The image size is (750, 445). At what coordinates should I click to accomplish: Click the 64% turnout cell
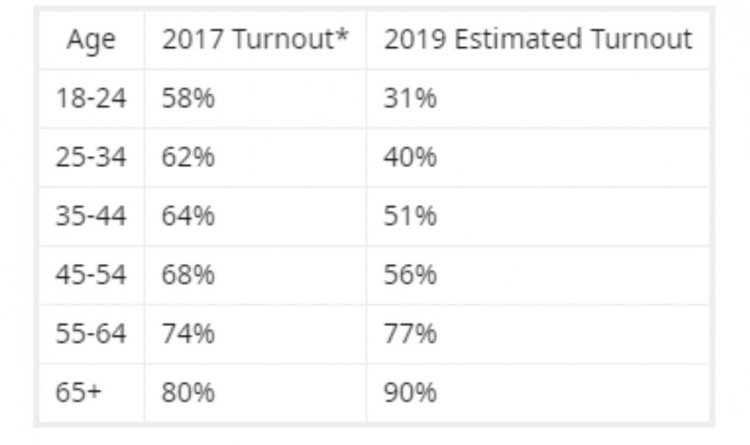(x=188, y=217)
